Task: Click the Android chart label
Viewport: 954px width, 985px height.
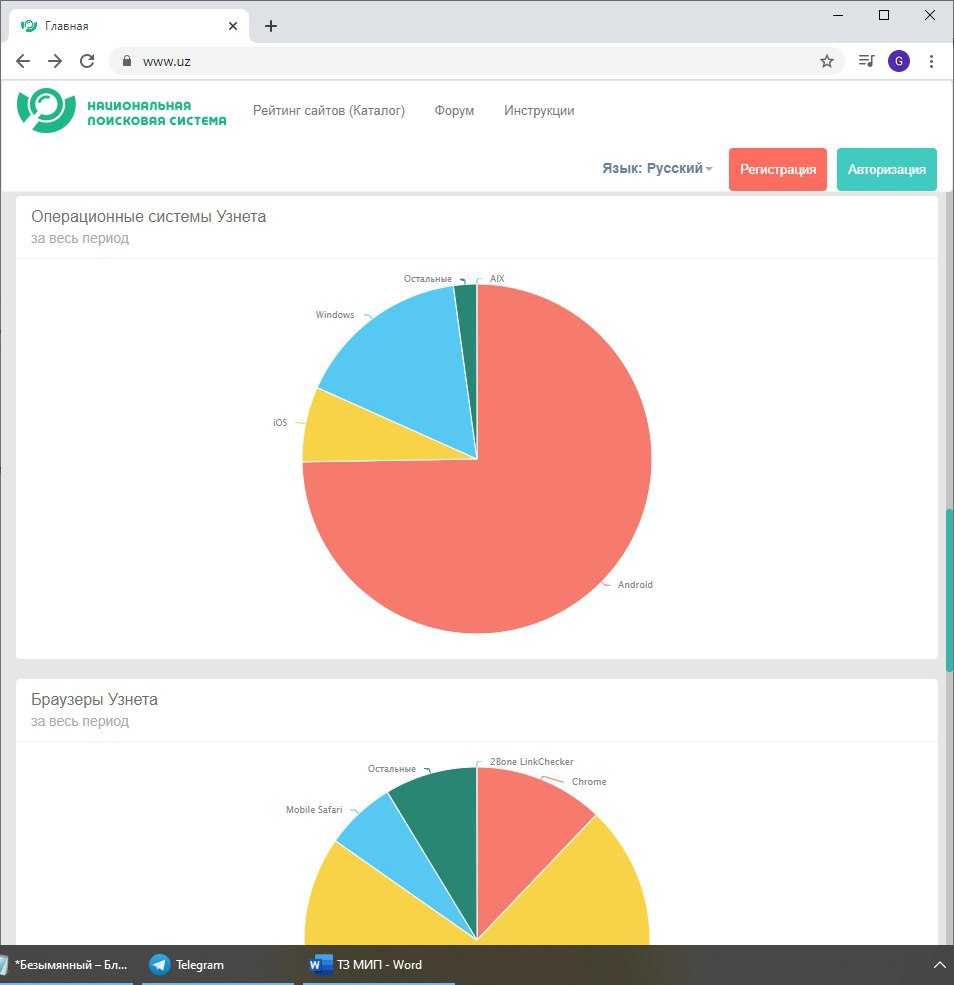Action: click(x=635, y=584)
